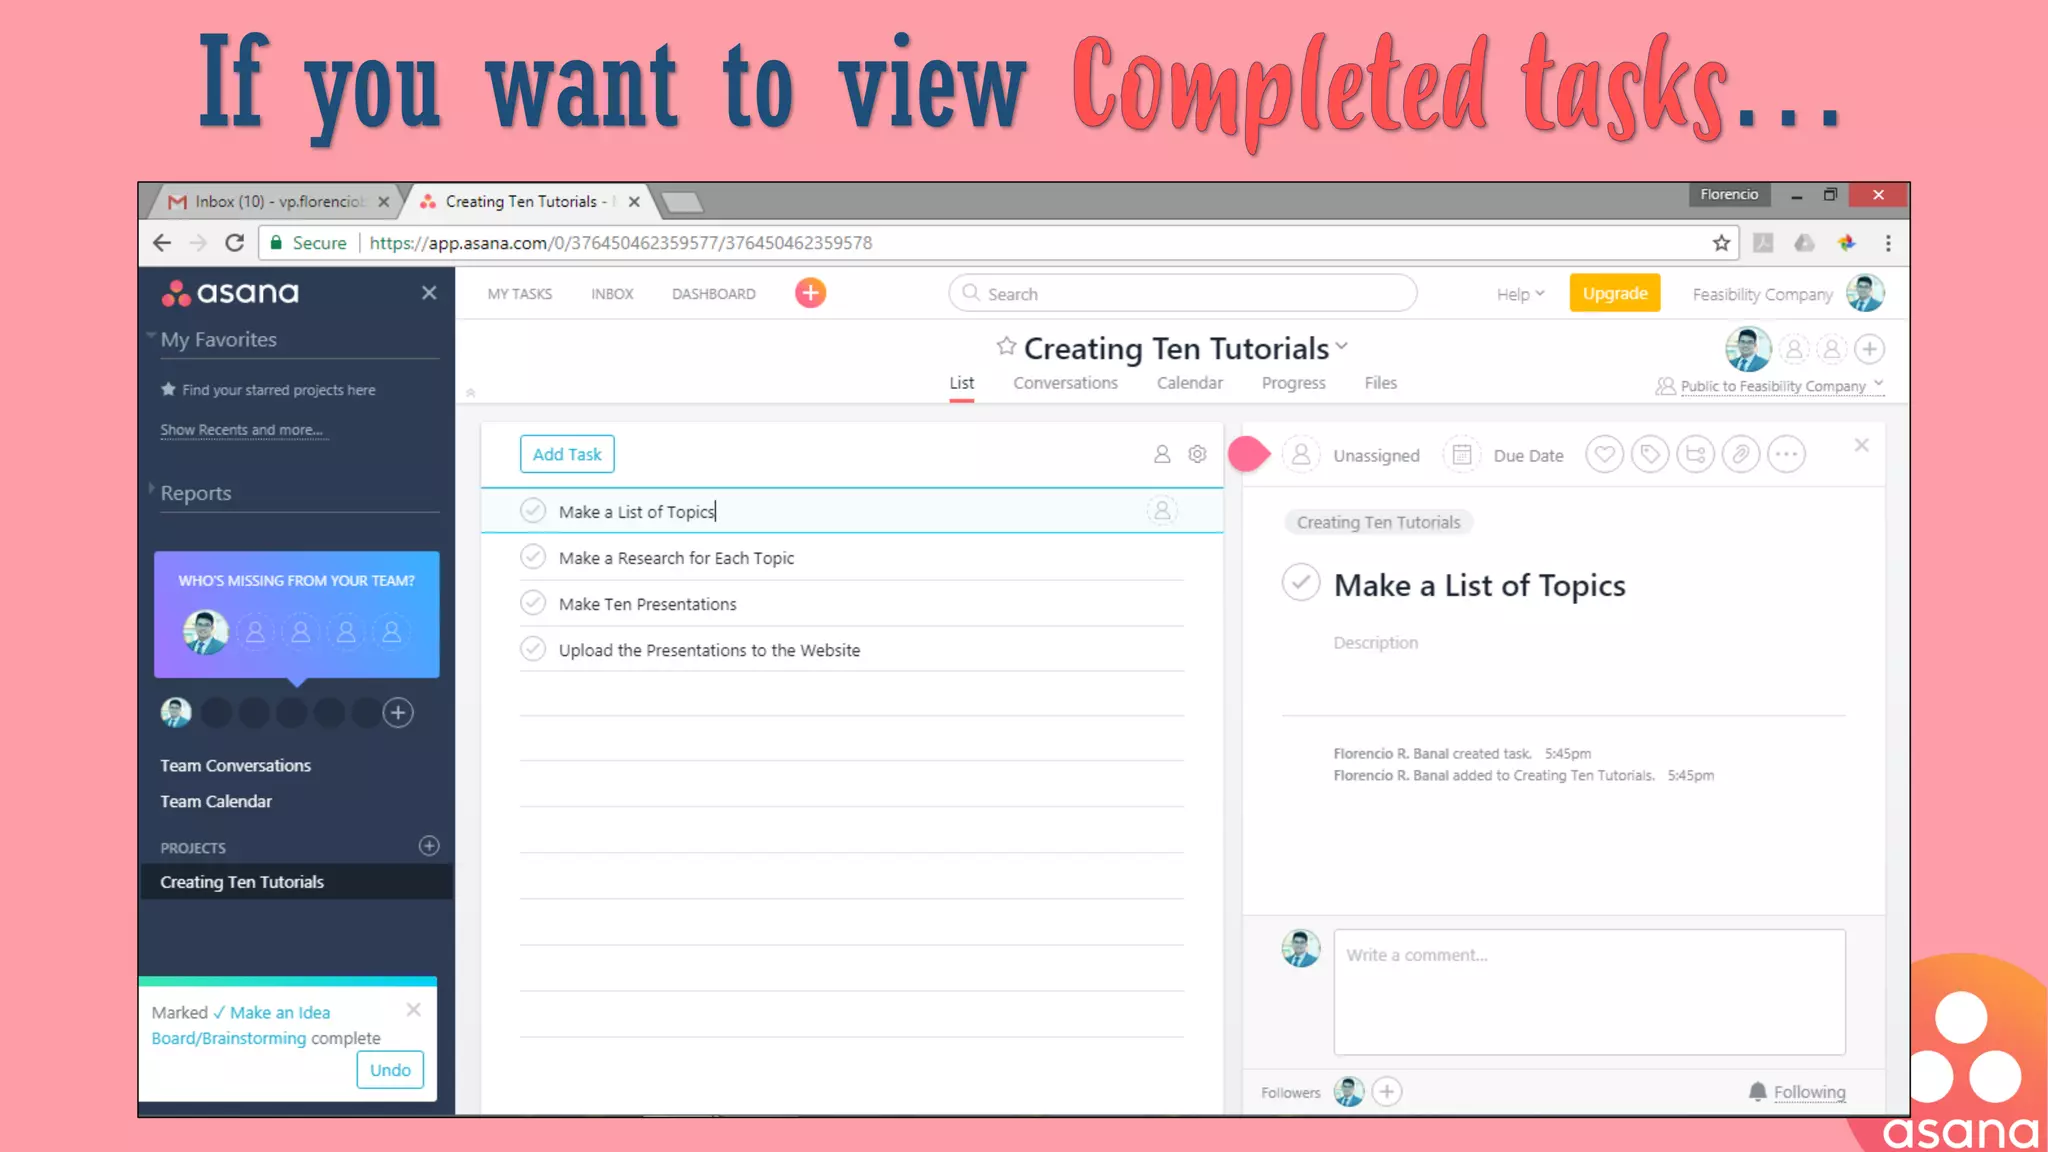Expand the Help dropdown menu
Image resolution: width=2048 pixels, height=1152 pixels.
[1520, 294]
